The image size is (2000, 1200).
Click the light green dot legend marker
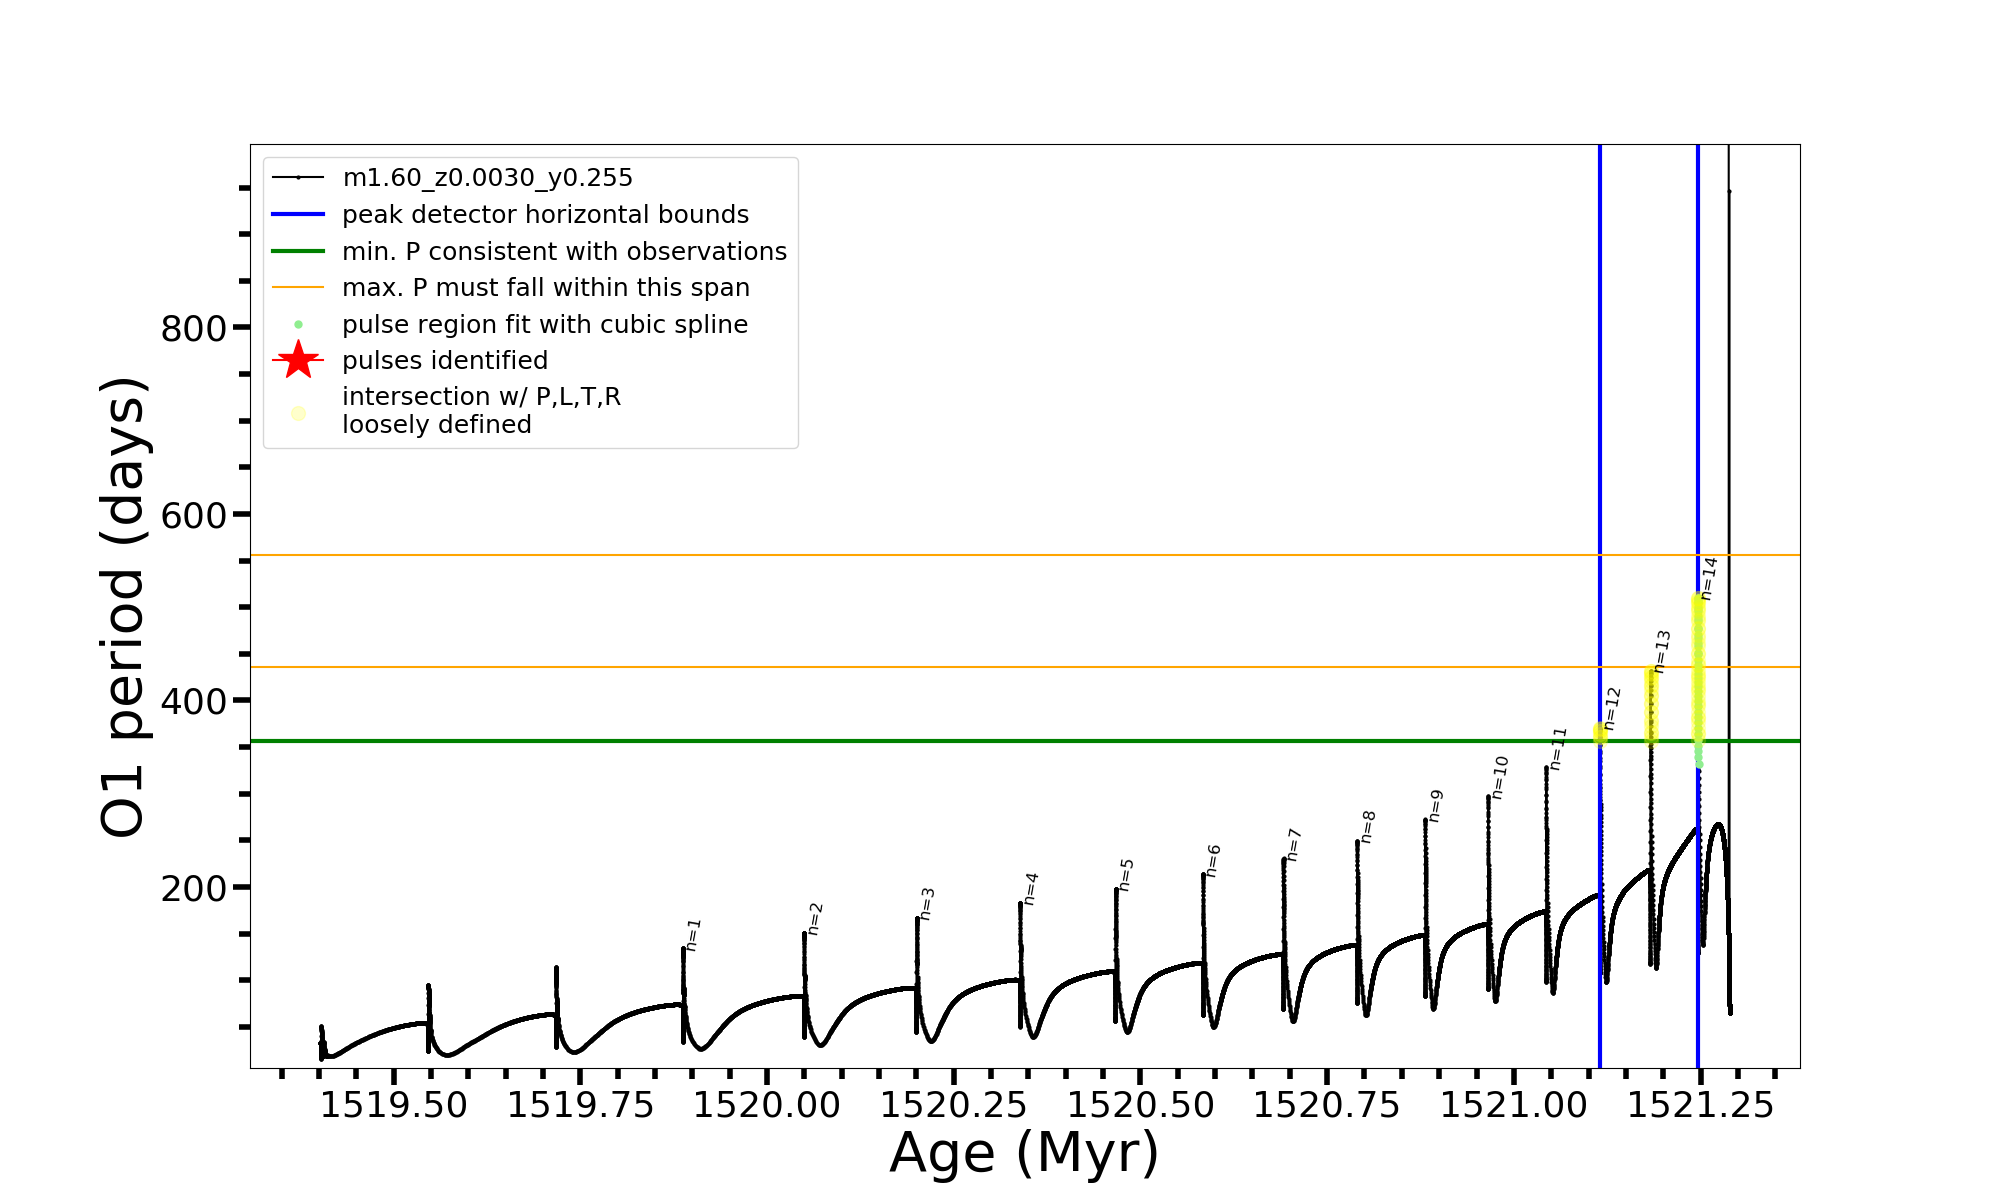pos(298,325)
